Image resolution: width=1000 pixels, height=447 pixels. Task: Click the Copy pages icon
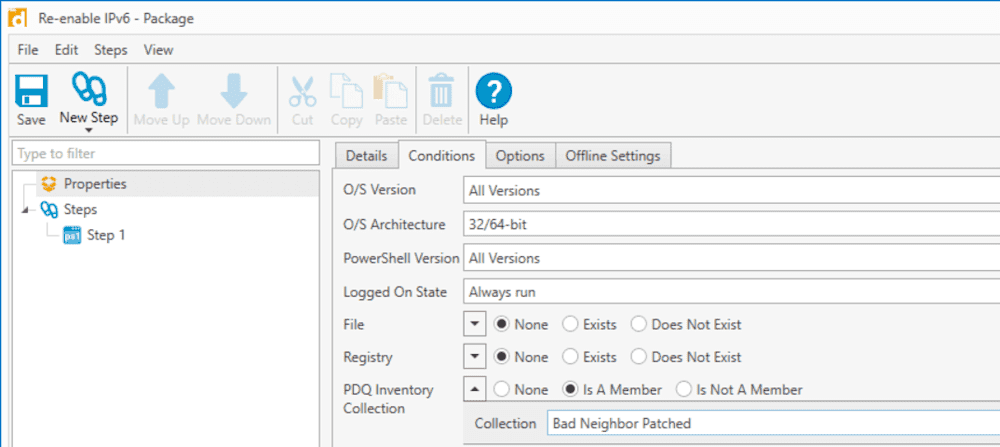tap(346, 91)
